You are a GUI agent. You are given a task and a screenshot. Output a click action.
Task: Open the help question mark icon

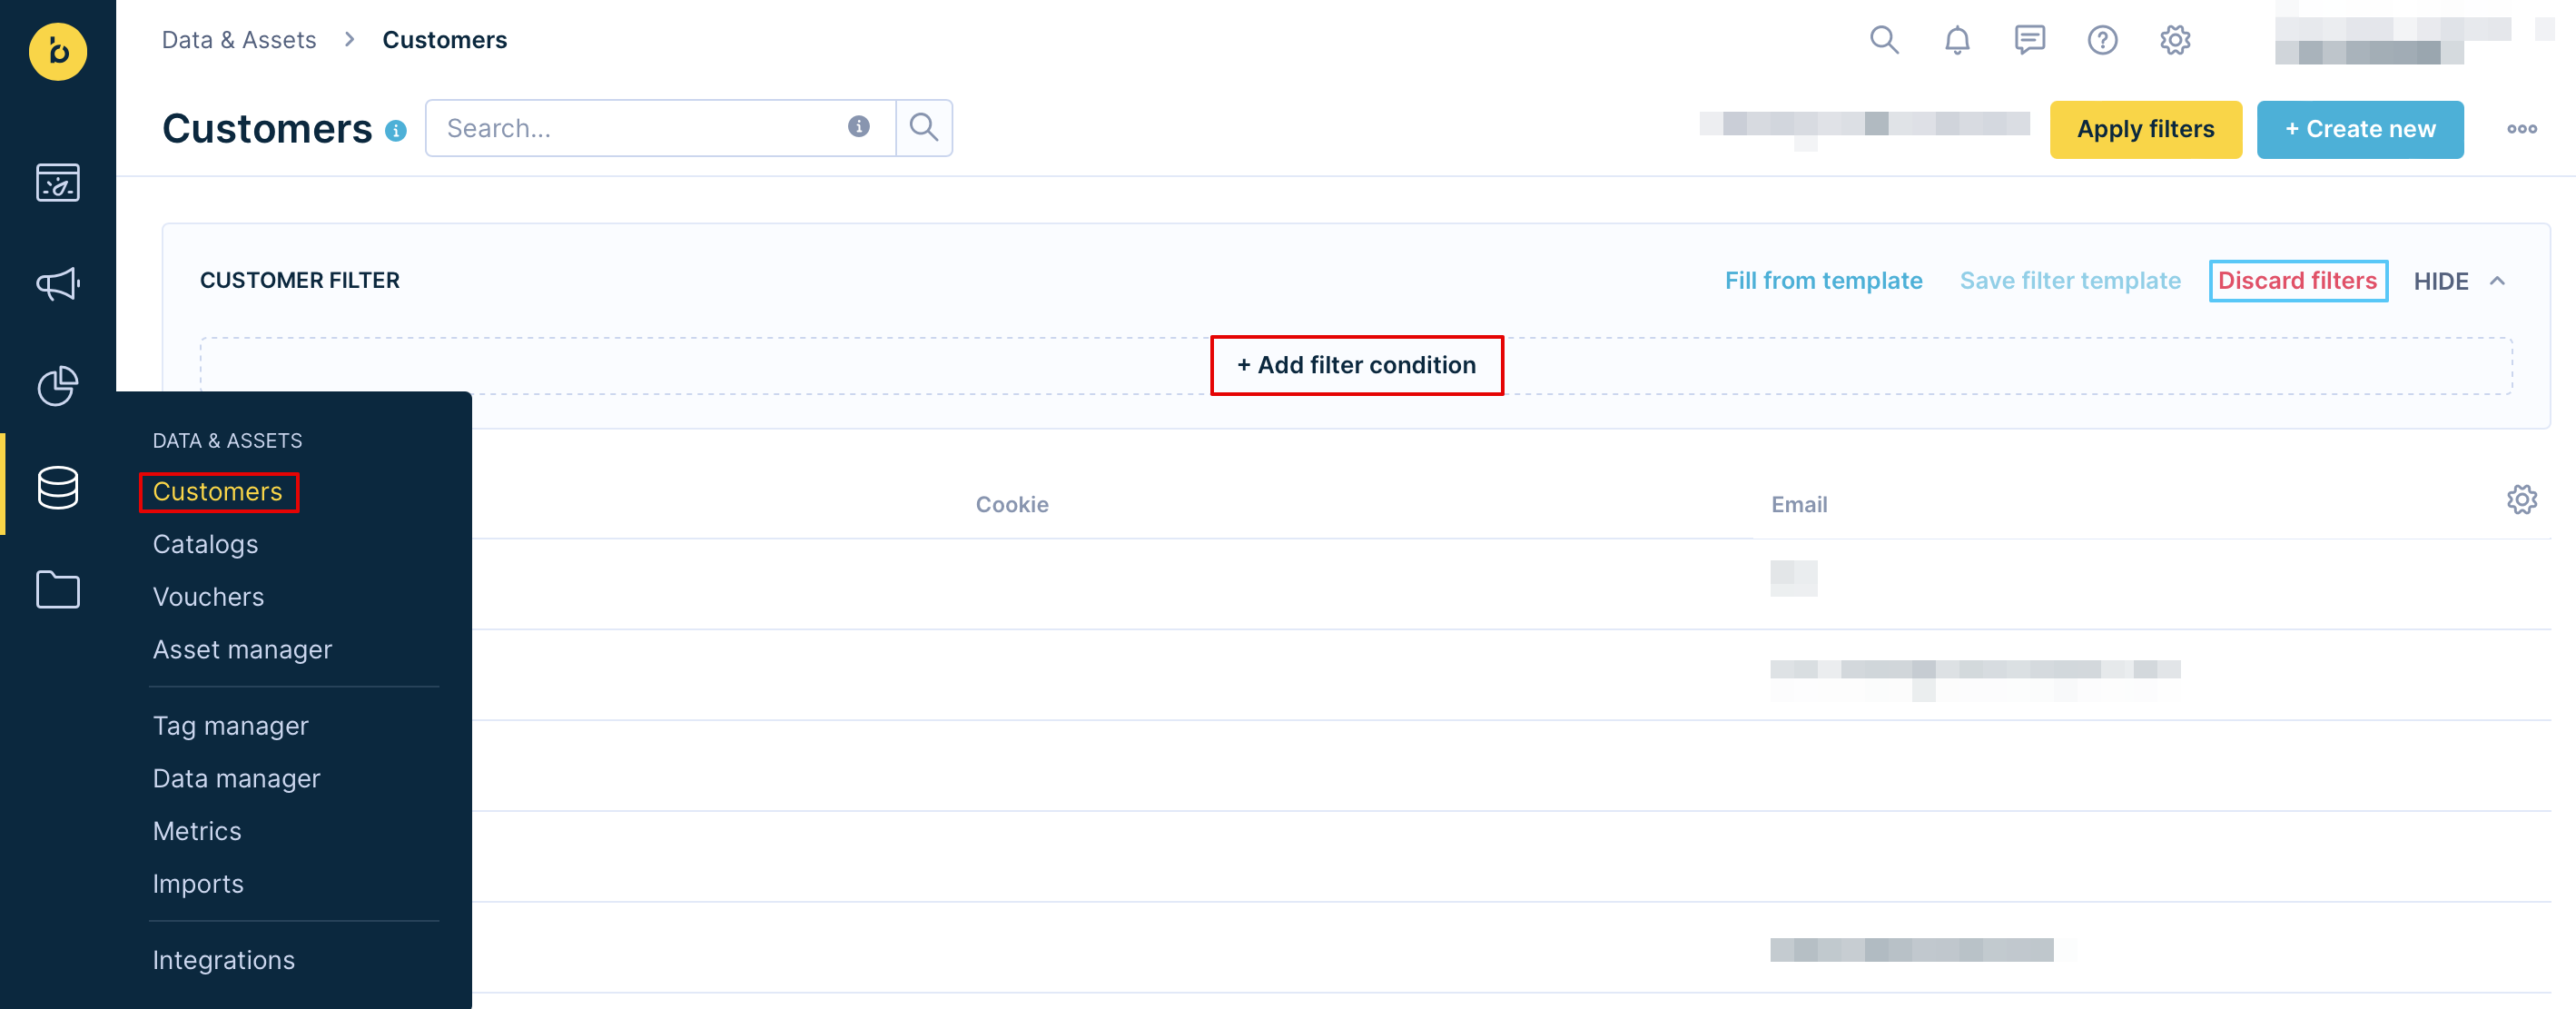(x=2102, y=41)
